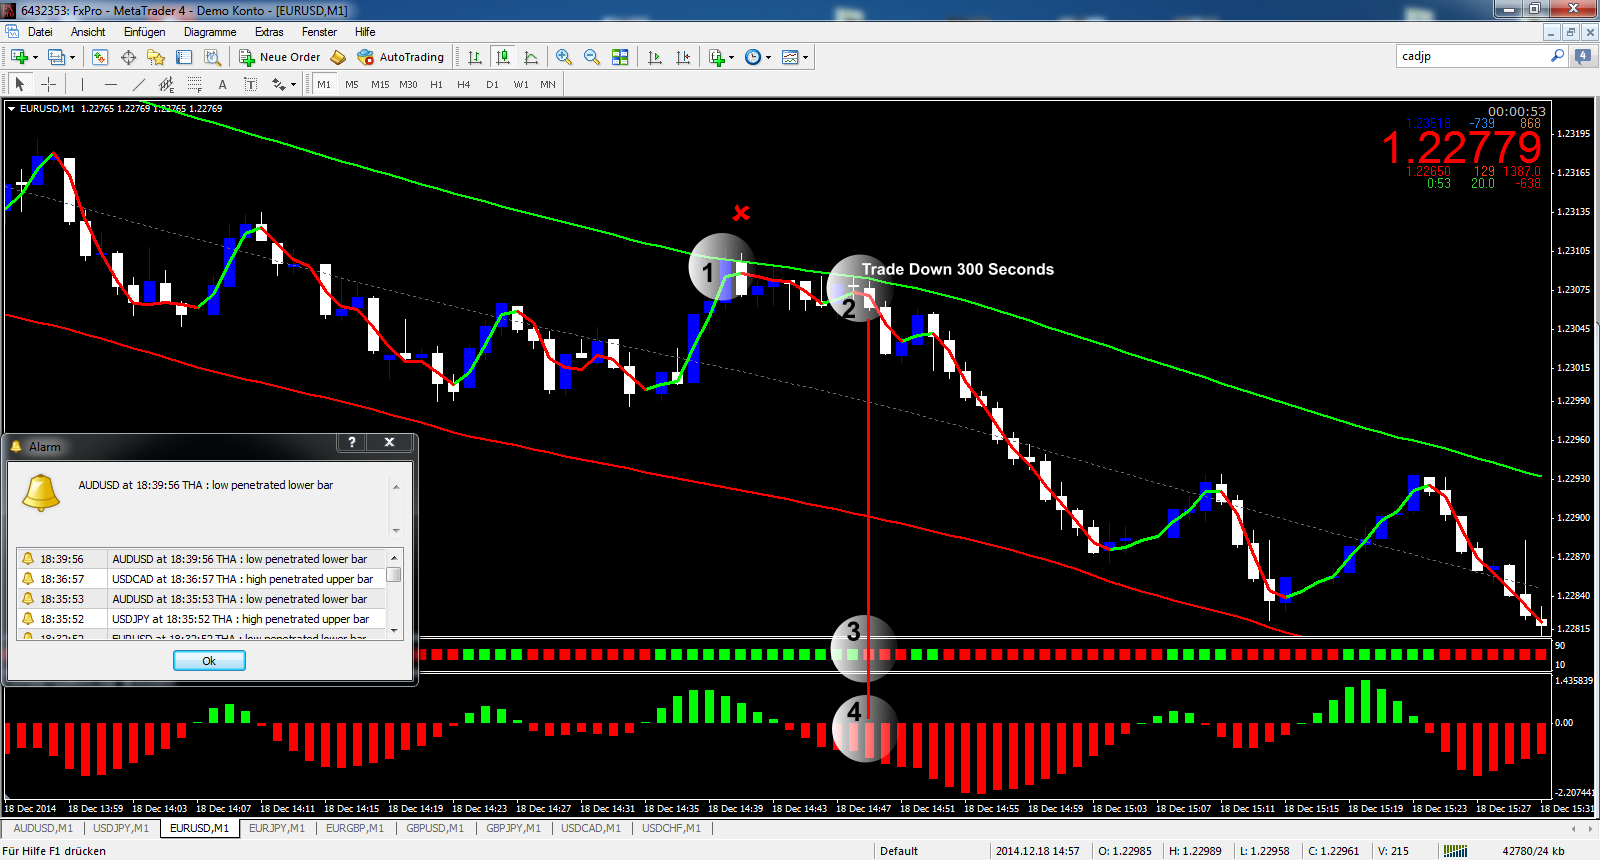Click the search magnifier icon
This screenshot has width=1600, height=860.
click(x=1557, y=56)
